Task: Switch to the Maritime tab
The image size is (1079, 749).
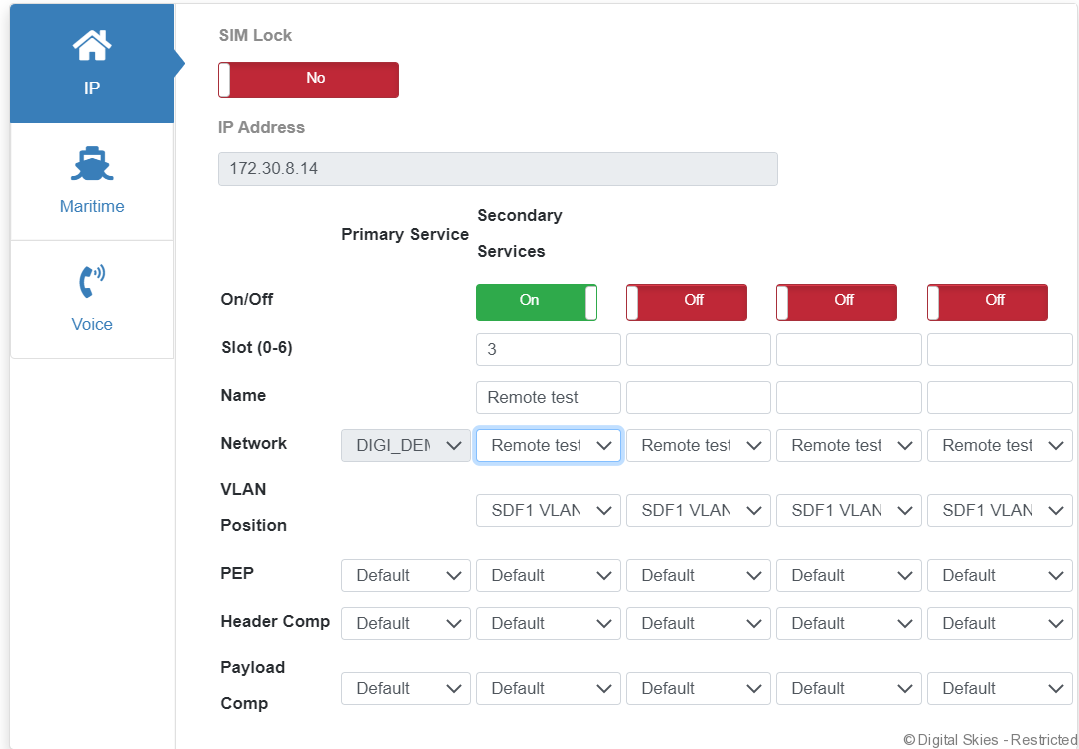Action: click(x=92, y=182)
